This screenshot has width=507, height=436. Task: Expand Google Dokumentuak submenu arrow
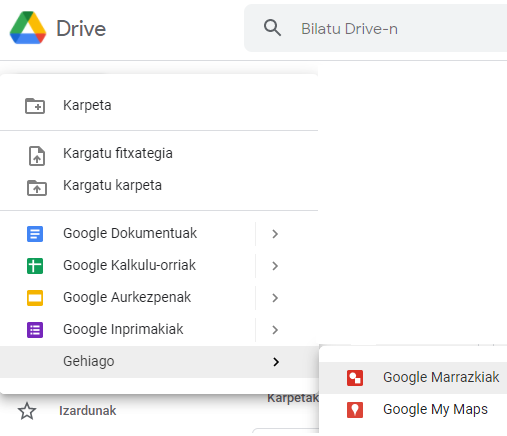click(x=275, y=234)
